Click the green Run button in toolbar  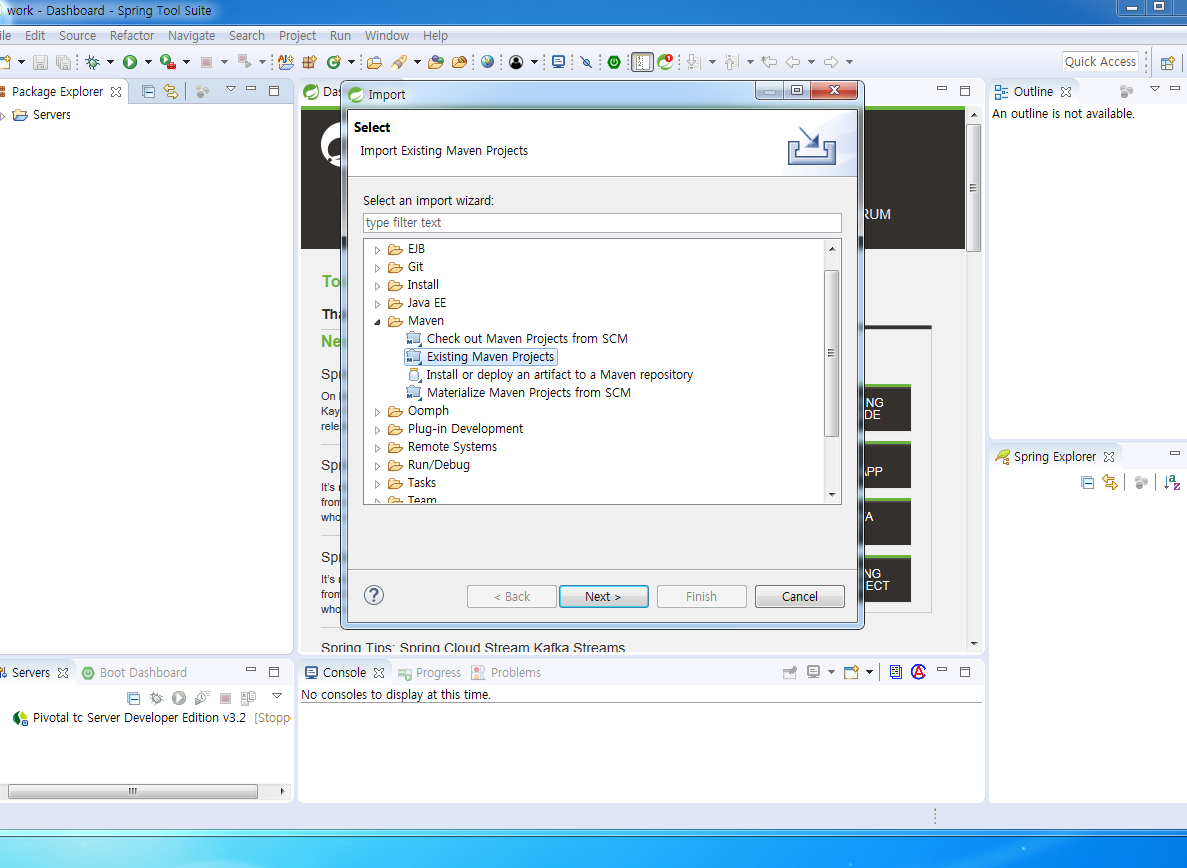click(130, 62)
